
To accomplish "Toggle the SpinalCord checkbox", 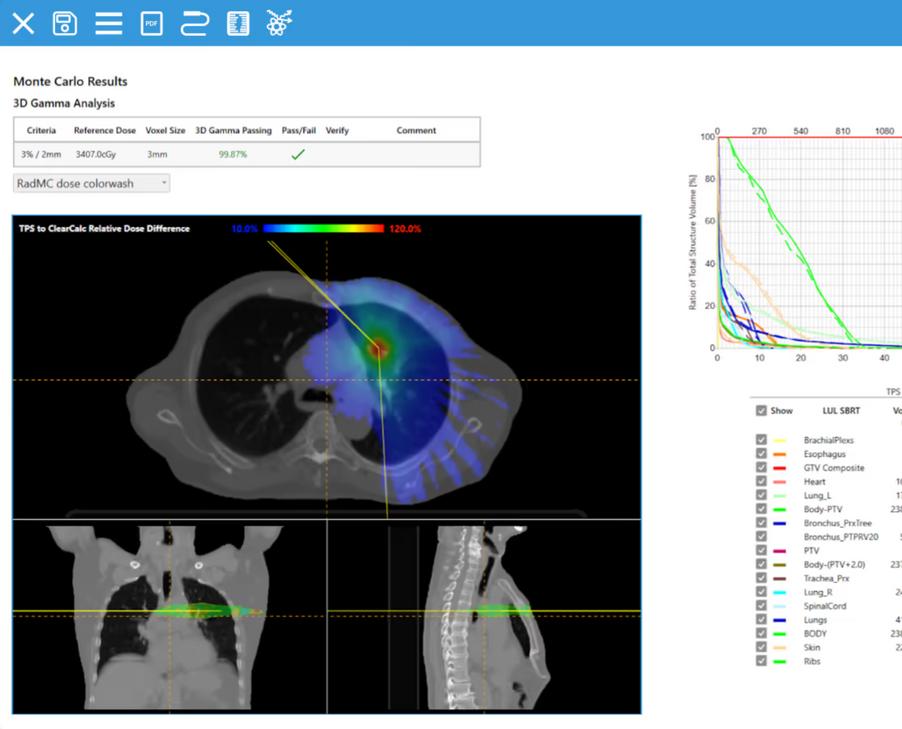I will pos(761,605).
